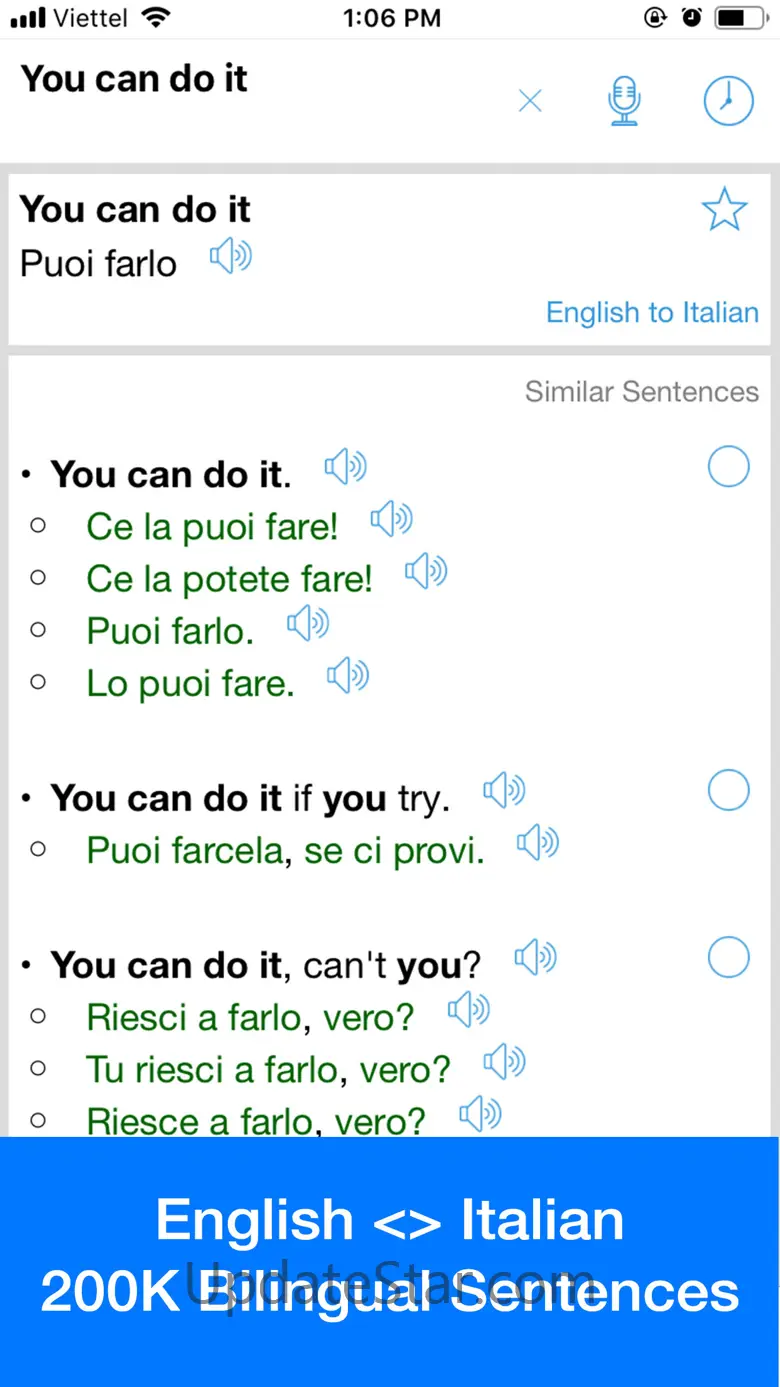This screenshot has width=780, height=1387.
Task: Play audio for main translation "Puoi farlo"
Action: [231, 258]
